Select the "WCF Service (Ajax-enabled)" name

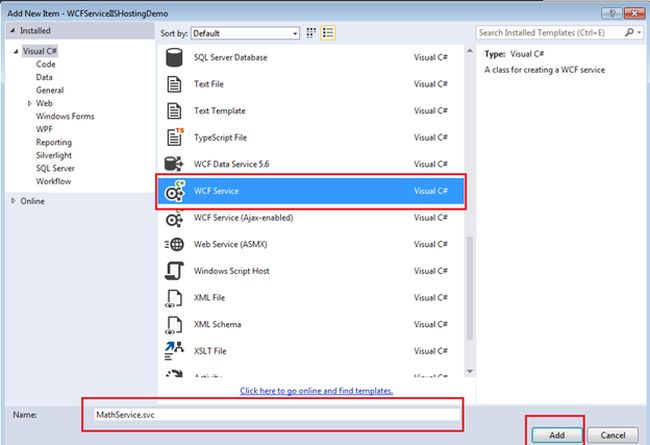pos(243,218)
